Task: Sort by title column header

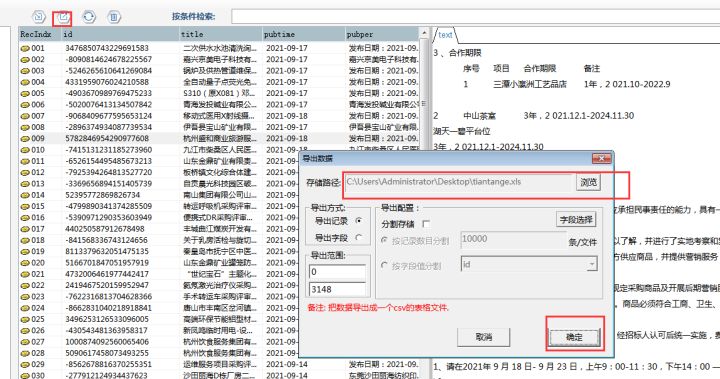Action: 220,34
